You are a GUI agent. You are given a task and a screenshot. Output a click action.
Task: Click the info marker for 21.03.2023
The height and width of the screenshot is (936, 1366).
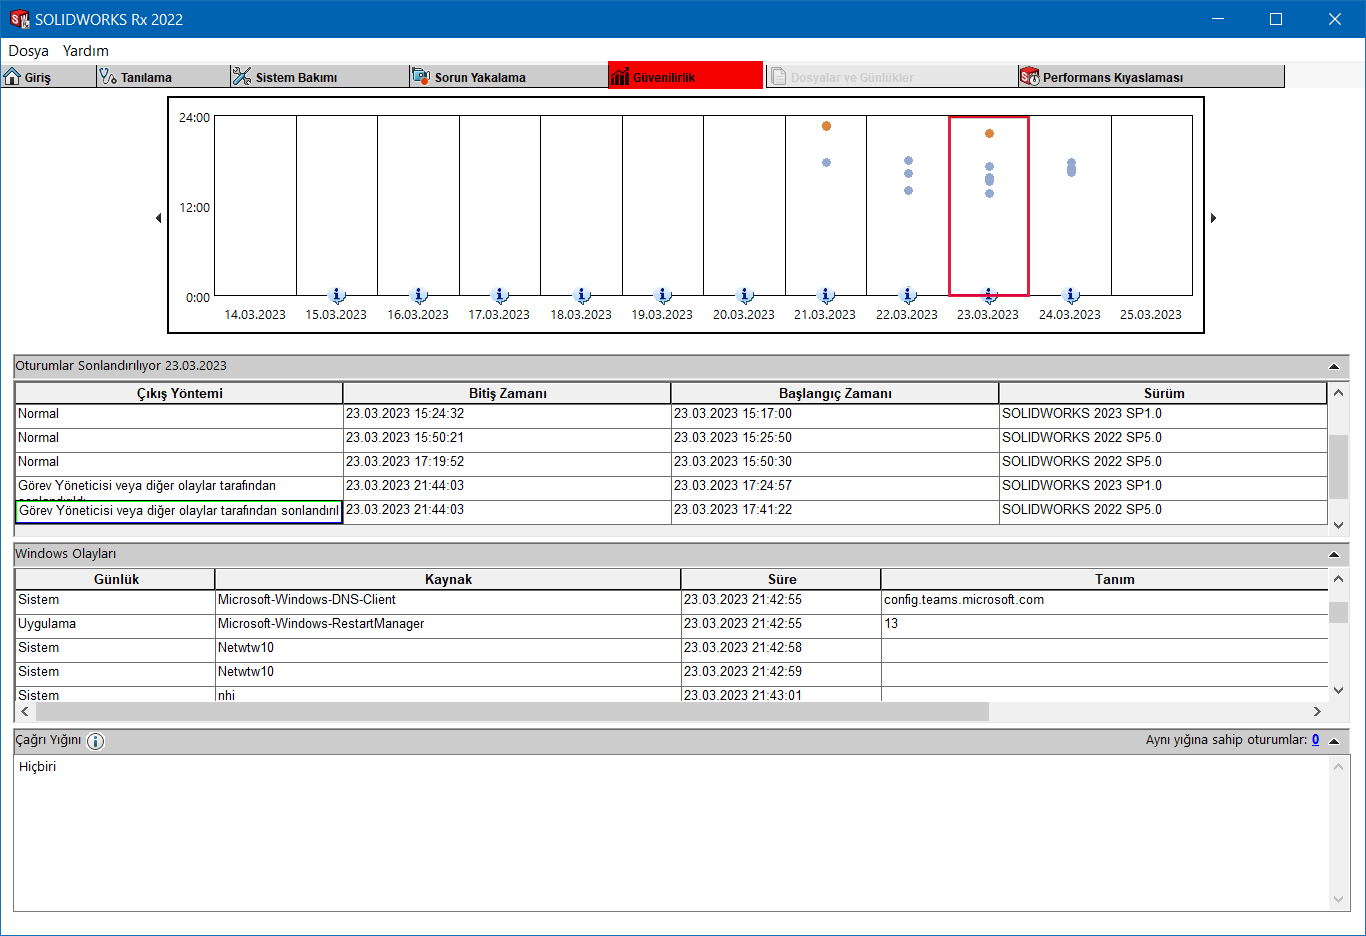pos(826,296)
